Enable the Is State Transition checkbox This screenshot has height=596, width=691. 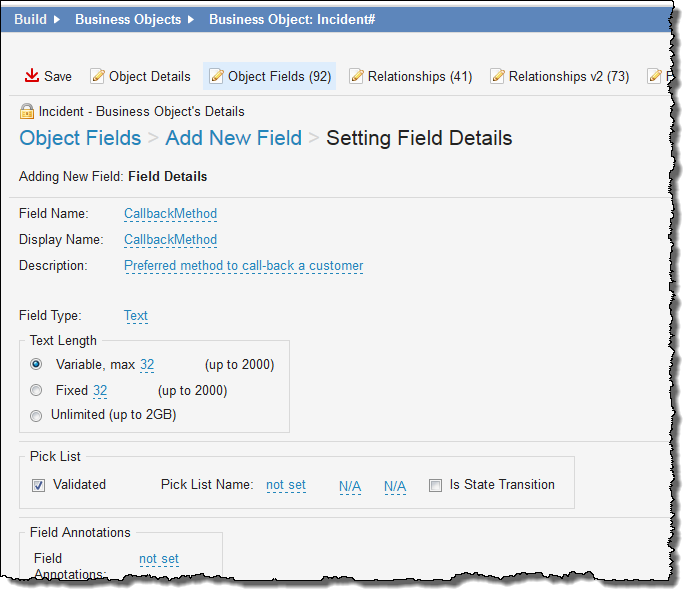coord(435,485)
